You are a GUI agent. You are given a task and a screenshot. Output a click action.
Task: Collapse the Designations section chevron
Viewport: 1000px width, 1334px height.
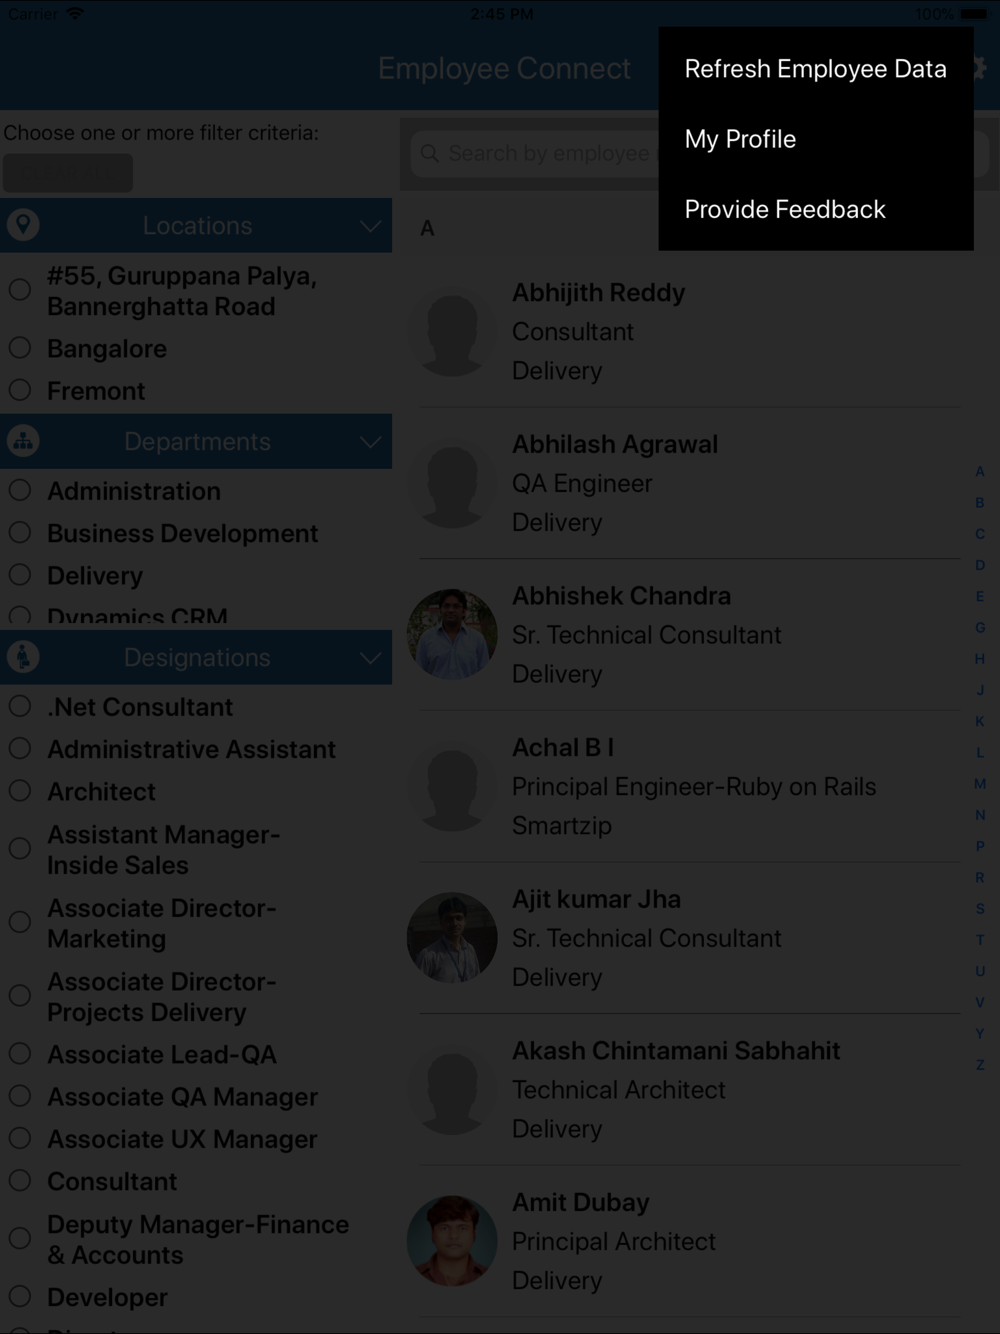pos(370,658)
